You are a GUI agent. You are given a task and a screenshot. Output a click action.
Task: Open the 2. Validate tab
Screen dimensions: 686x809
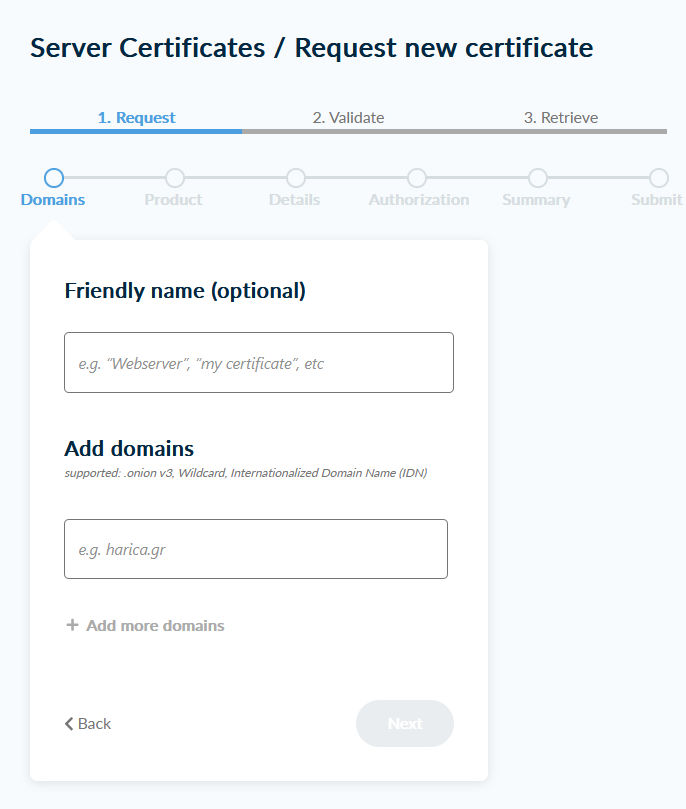(348, 118)
